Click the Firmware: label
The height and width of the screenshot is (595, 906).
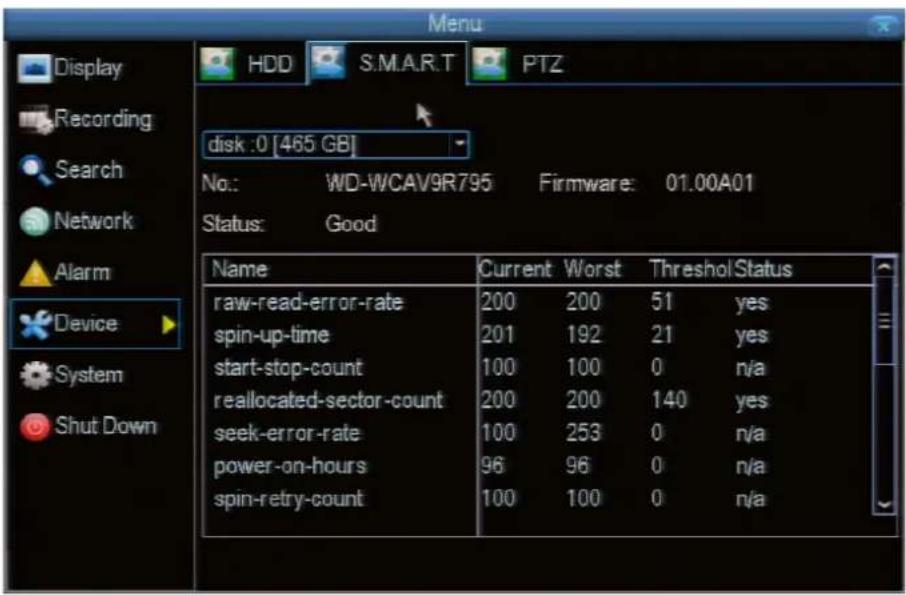point(587,184)
